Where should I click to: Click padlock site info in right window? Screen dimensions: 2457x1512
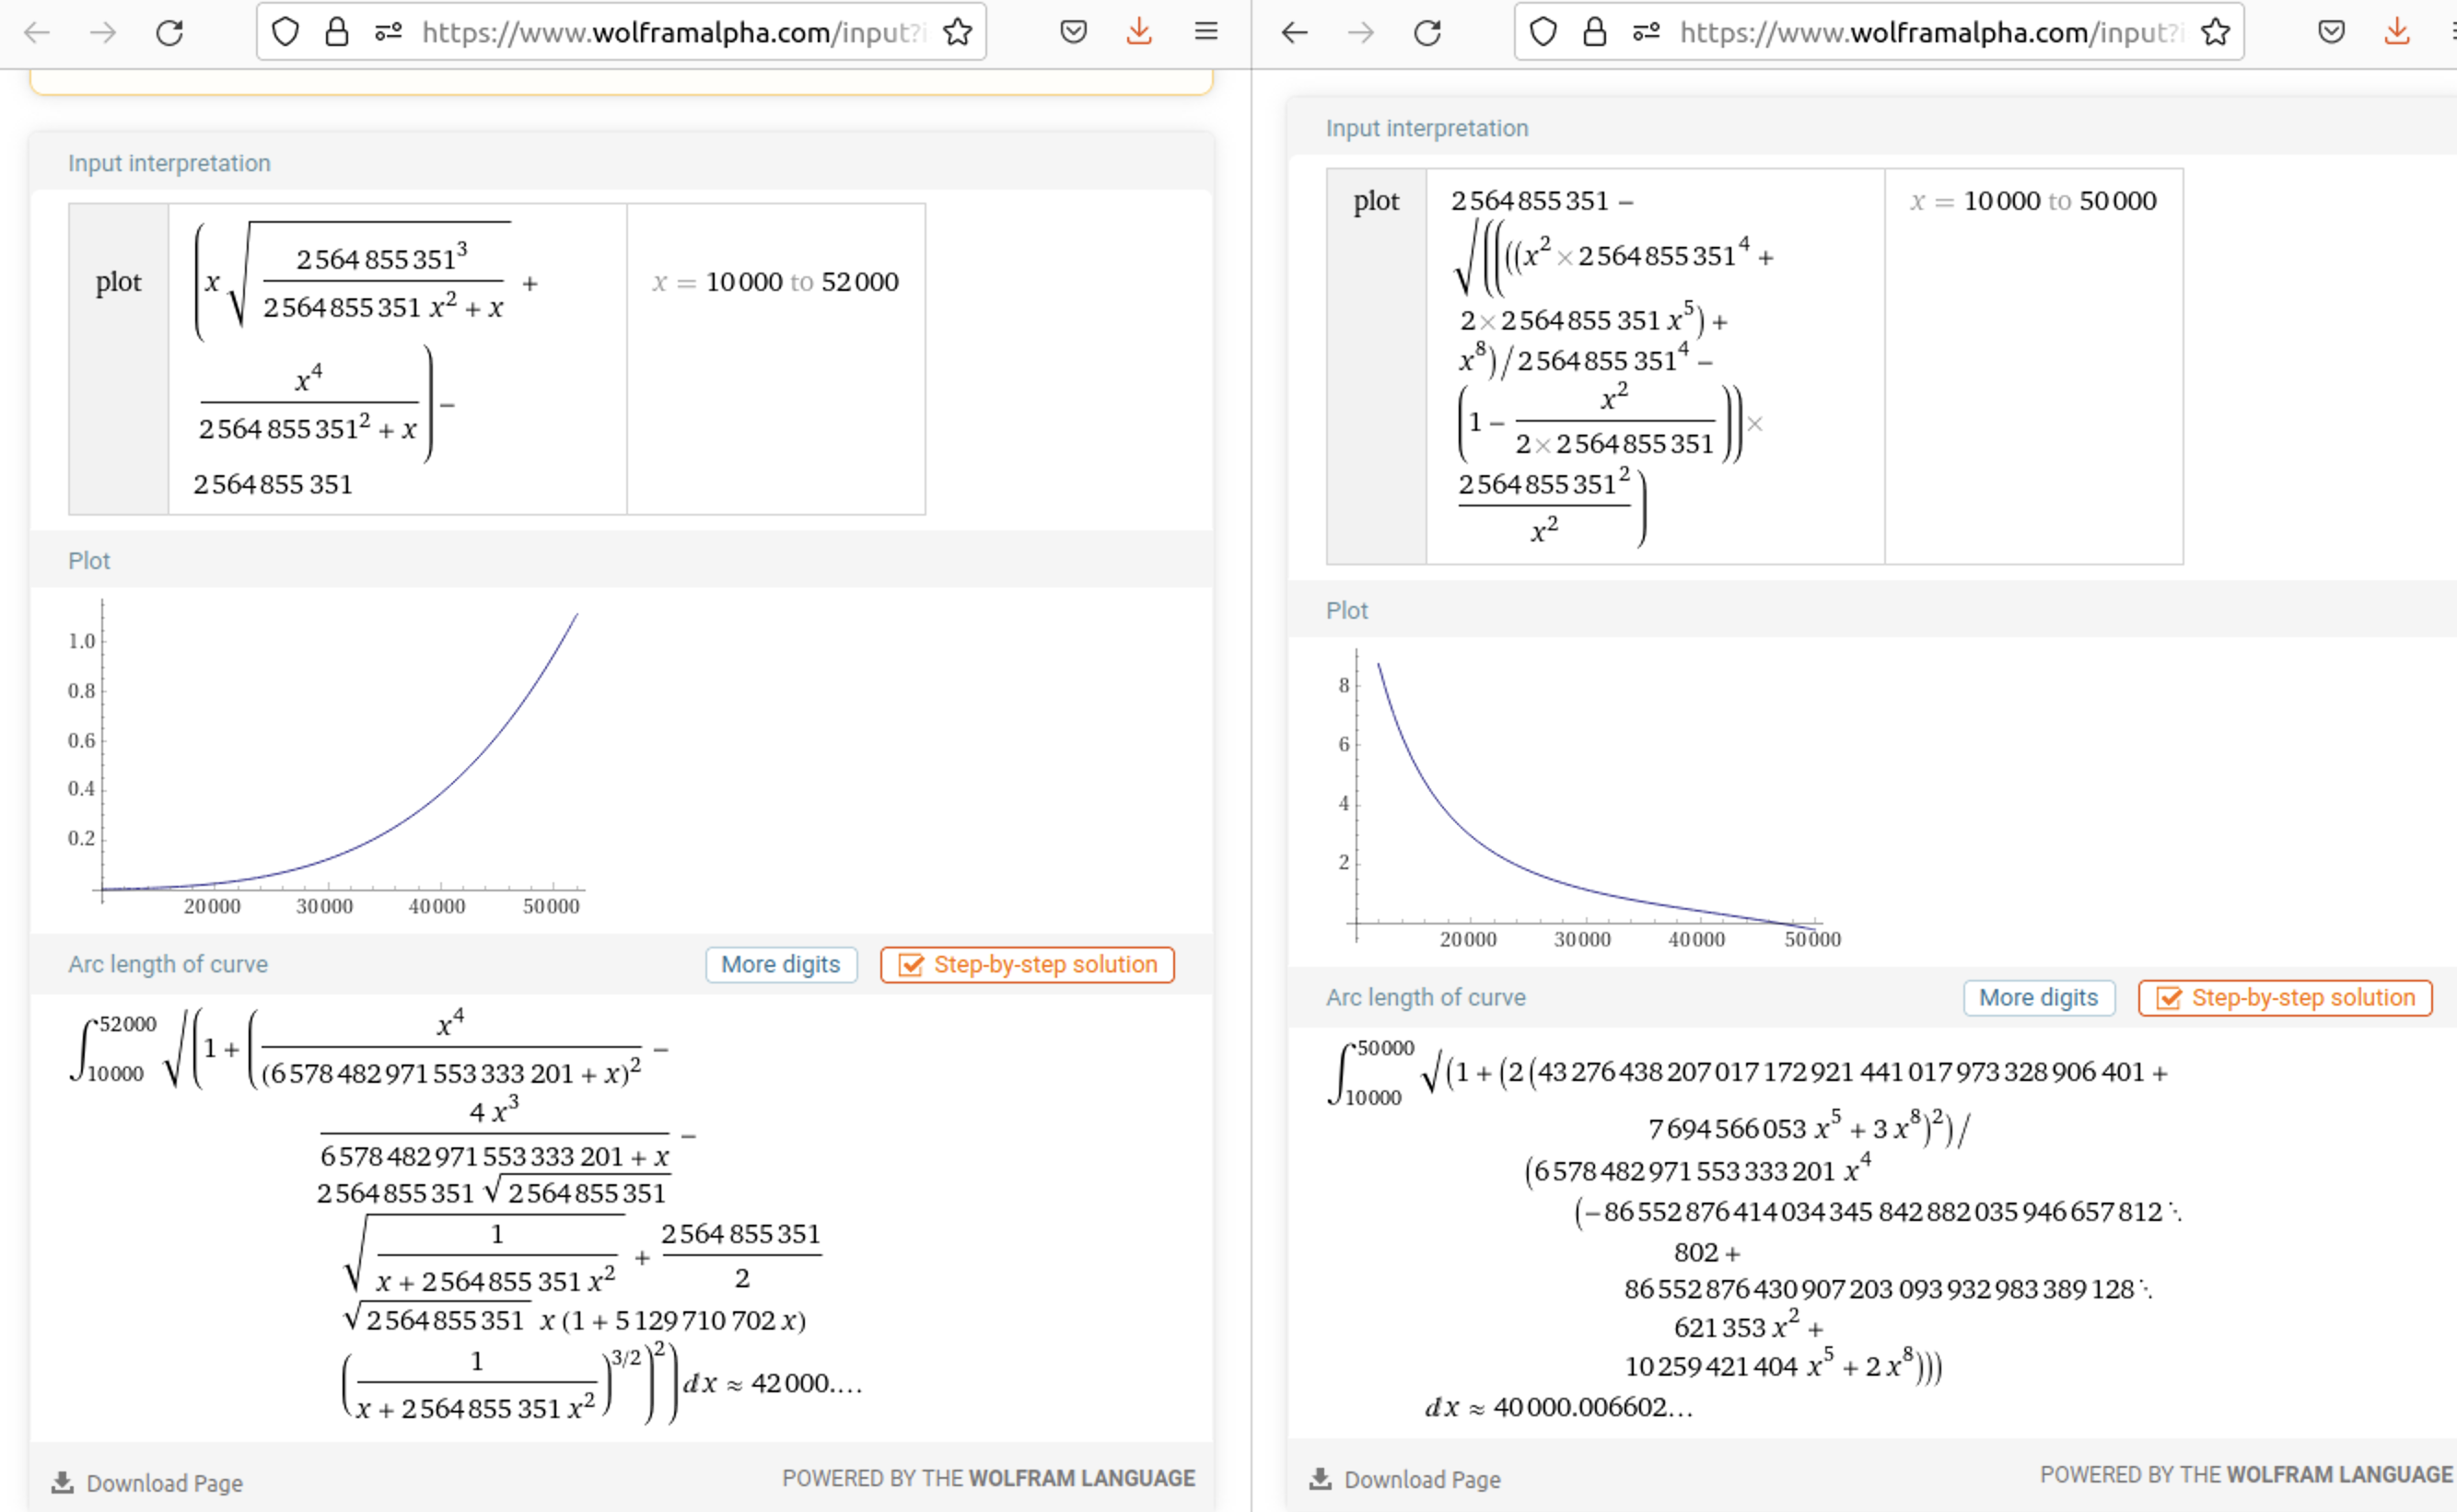(1594, 32)
